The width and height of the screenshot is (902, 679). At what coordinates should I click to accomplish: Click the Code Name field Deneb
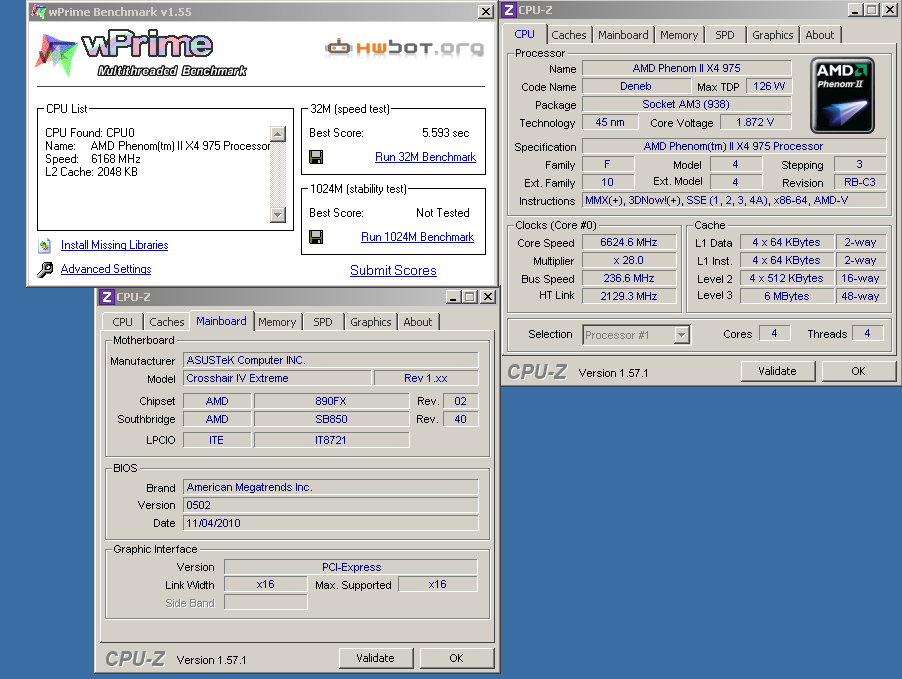point(636,86)
